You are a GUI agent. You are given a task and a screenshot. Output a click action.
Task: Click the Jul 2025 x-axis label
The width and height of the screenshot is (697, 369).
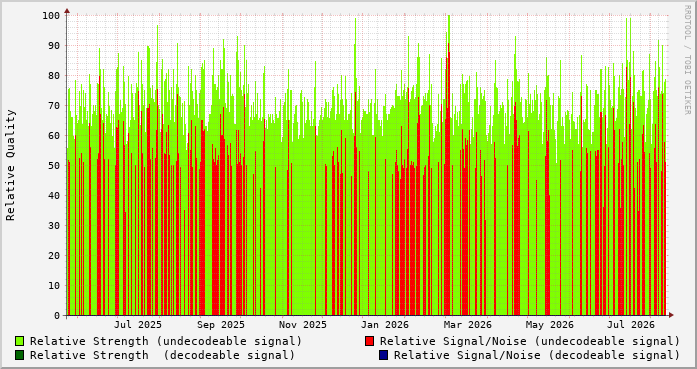pyautogui.click(x=138, y=325)
